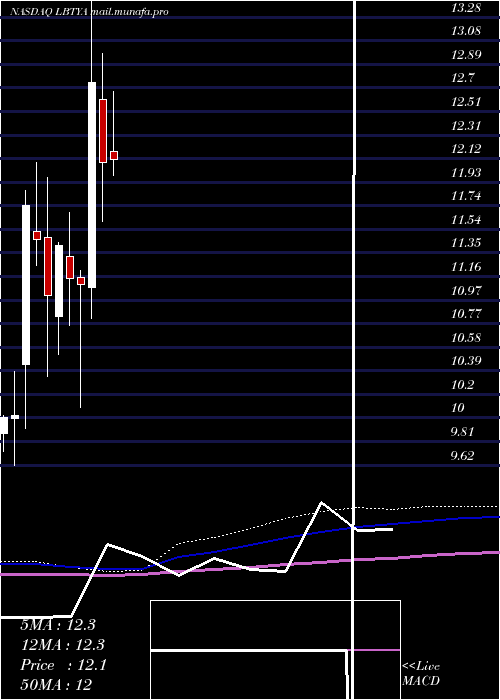Click the NASDAQ LBTYA mail.munafa.pro chart title
The width and height of the screenshot is (500, 700).
(89, 12)
